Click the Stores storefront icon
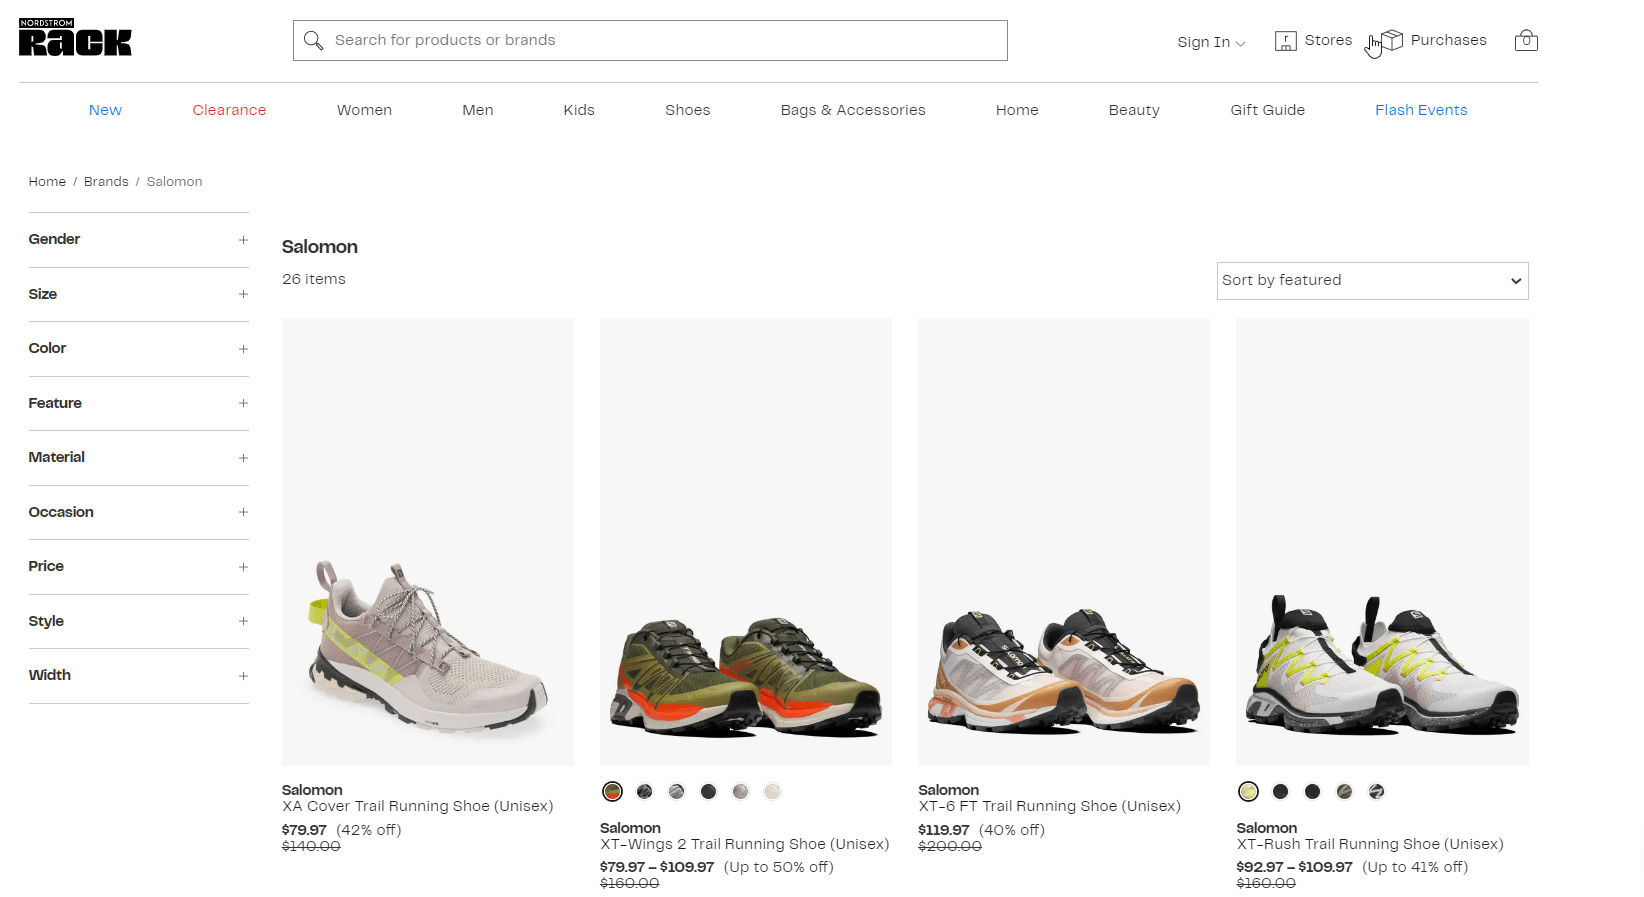The image size is (1644, 897). click(x=1286, y=41)
